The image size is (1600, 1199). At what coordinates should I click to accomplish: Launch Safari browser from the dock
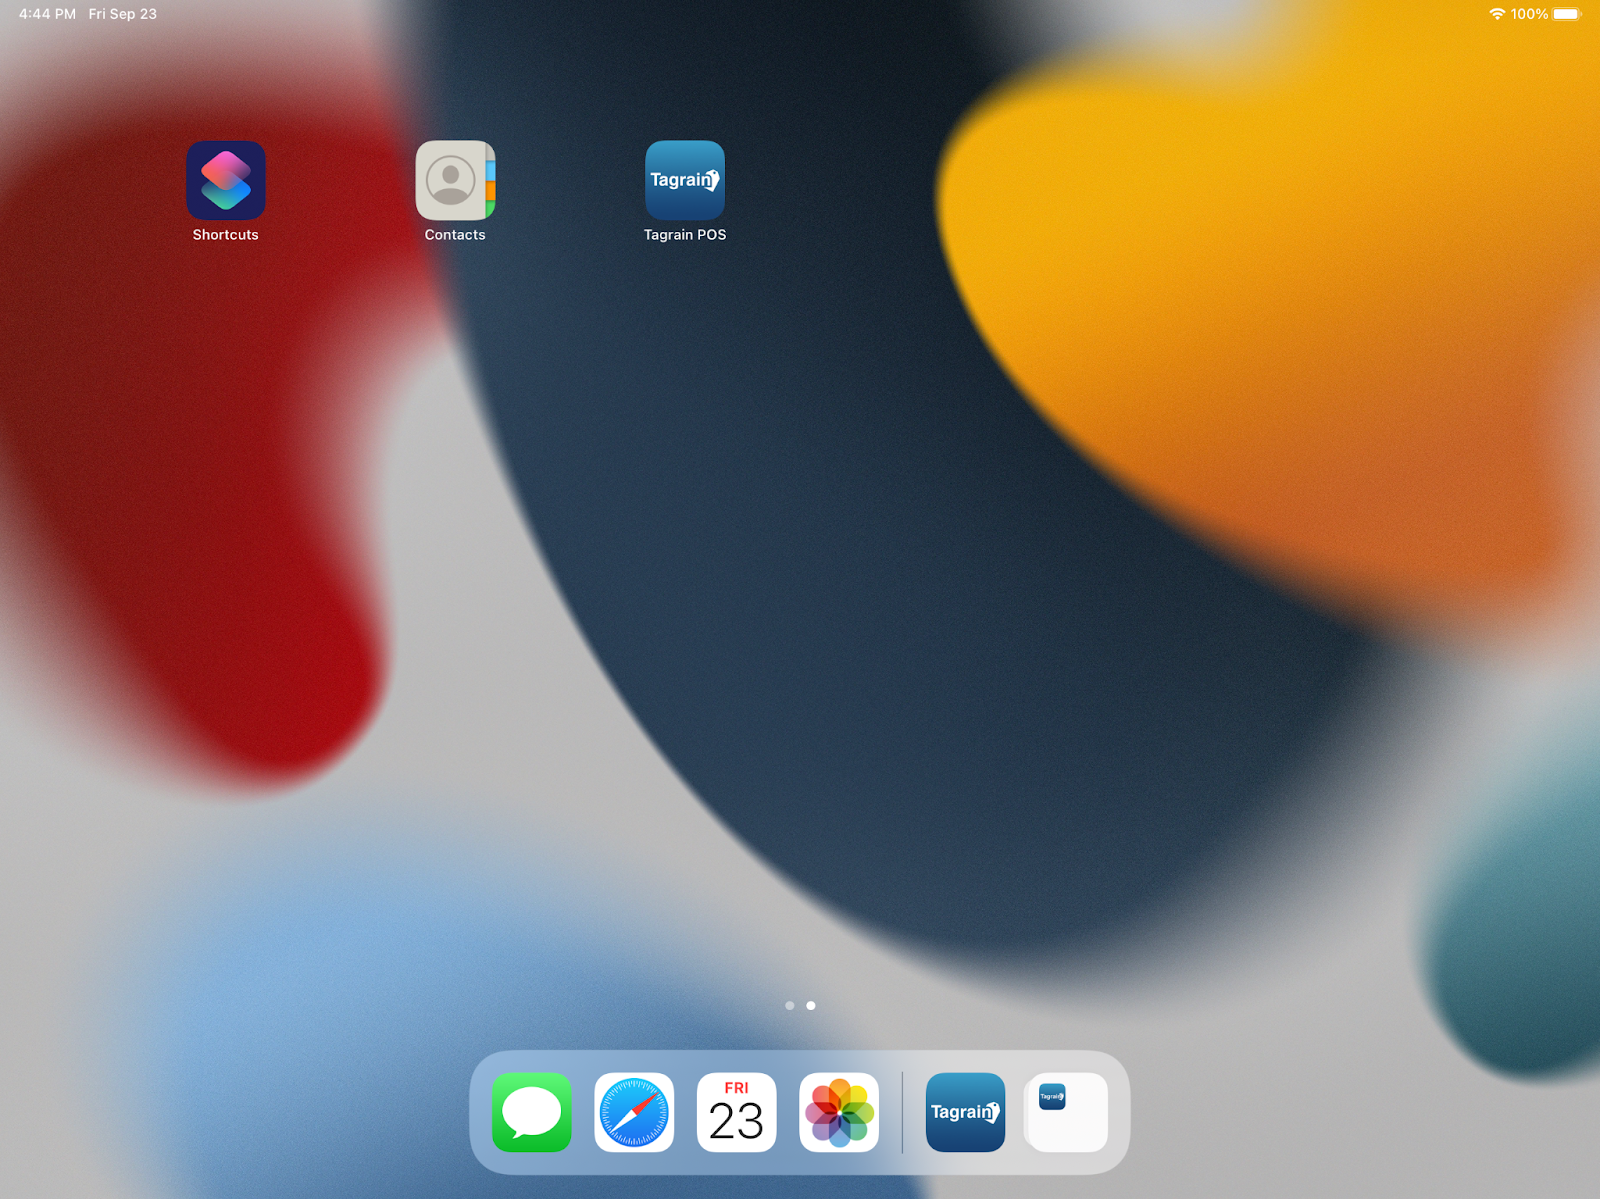(634, 1112)
